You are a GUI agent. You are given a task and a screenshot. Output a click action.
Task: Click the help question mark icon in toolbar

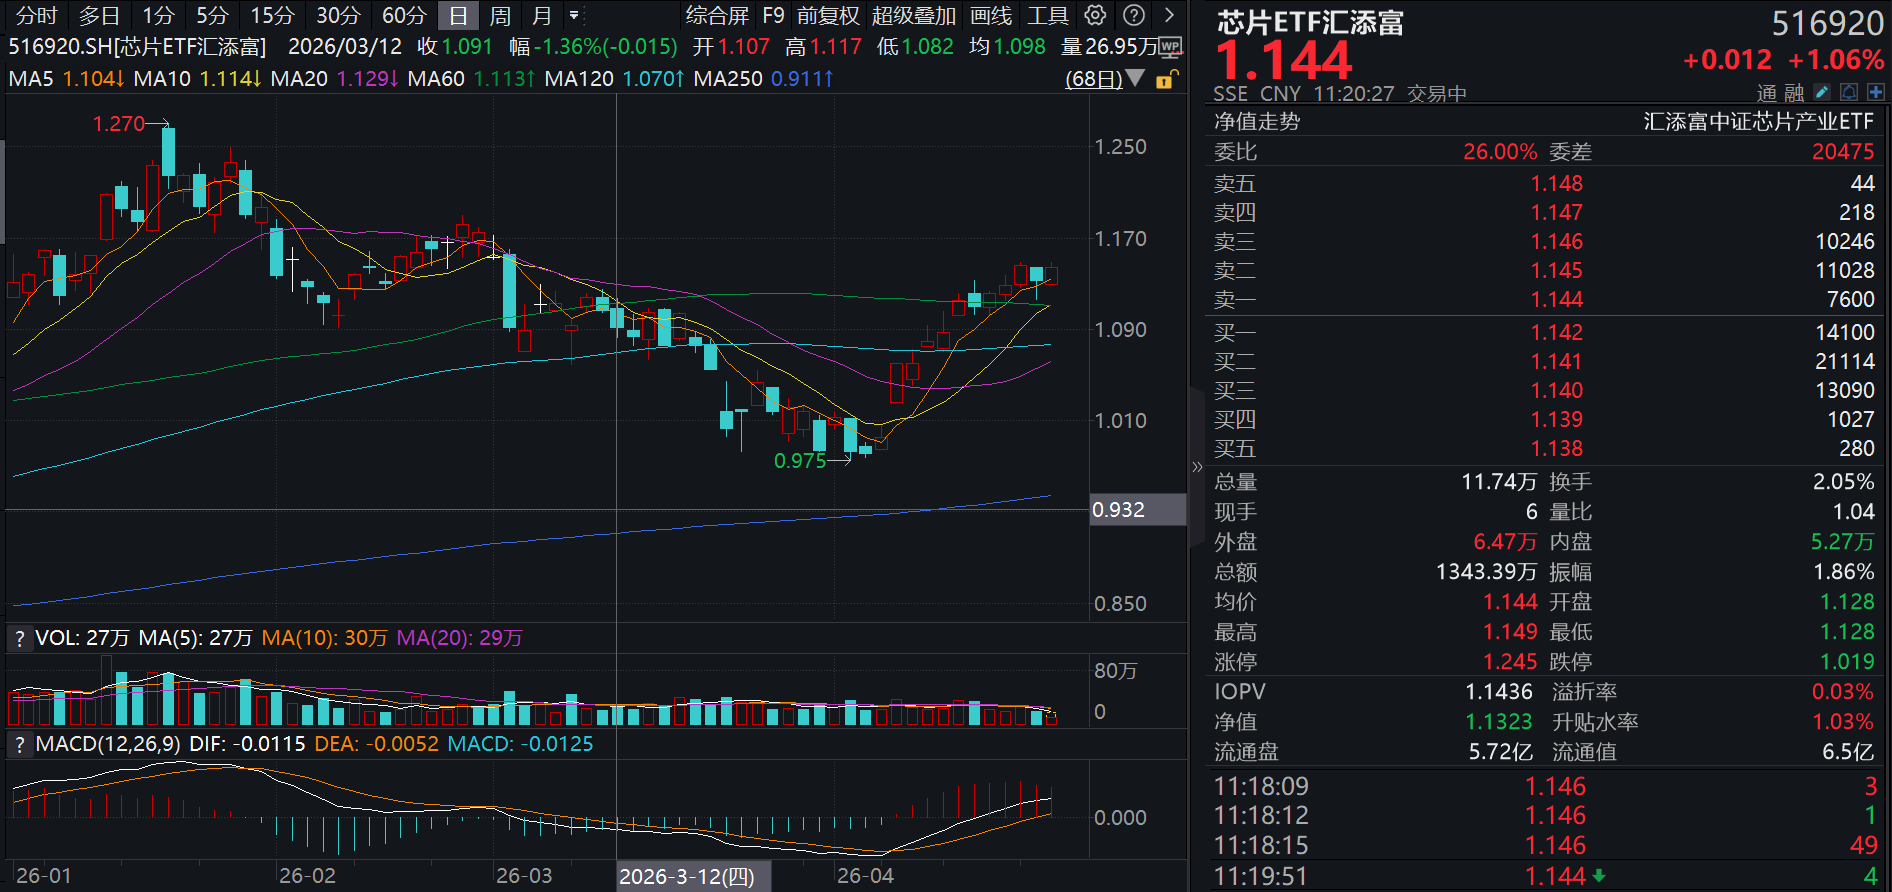tap(1134, 15)
